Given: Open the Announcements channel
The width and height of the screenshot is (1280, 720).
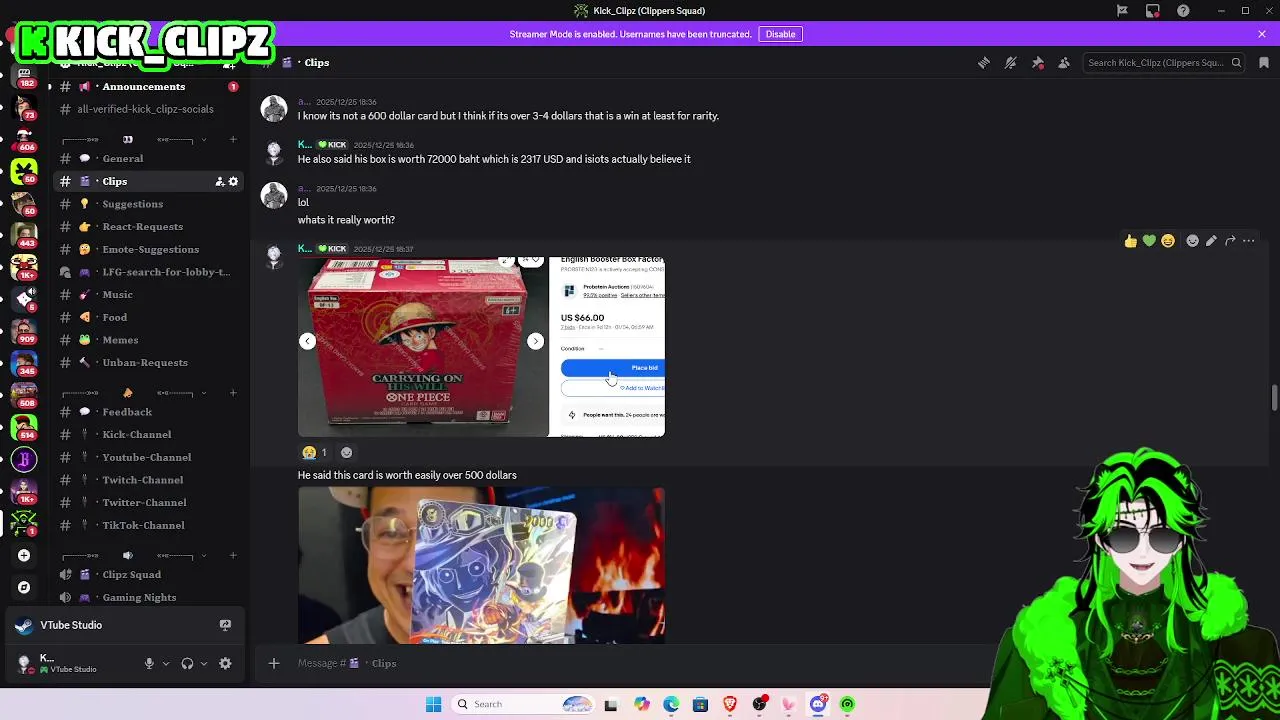Looking at the screenshot, I should pos(144,86).
